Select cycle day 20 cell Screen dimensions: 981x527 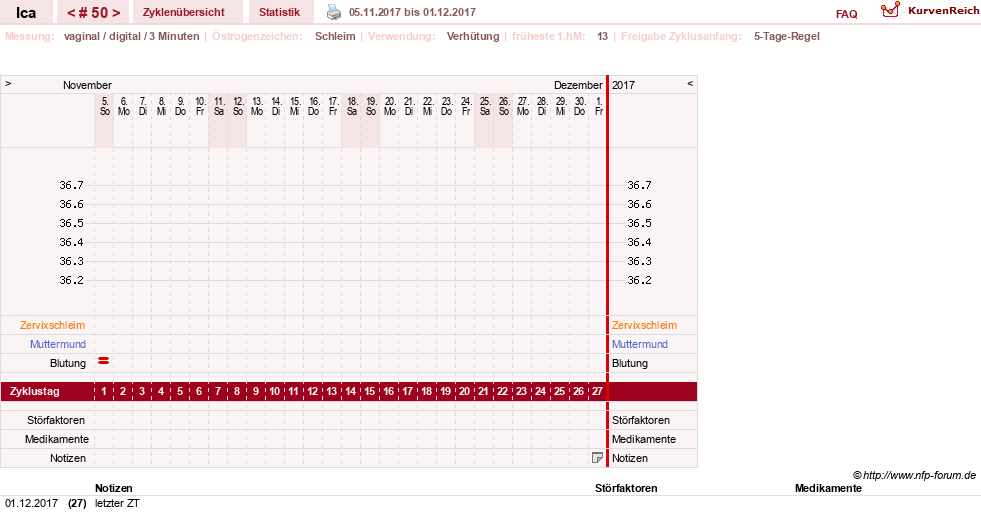[x=464, y=391]
